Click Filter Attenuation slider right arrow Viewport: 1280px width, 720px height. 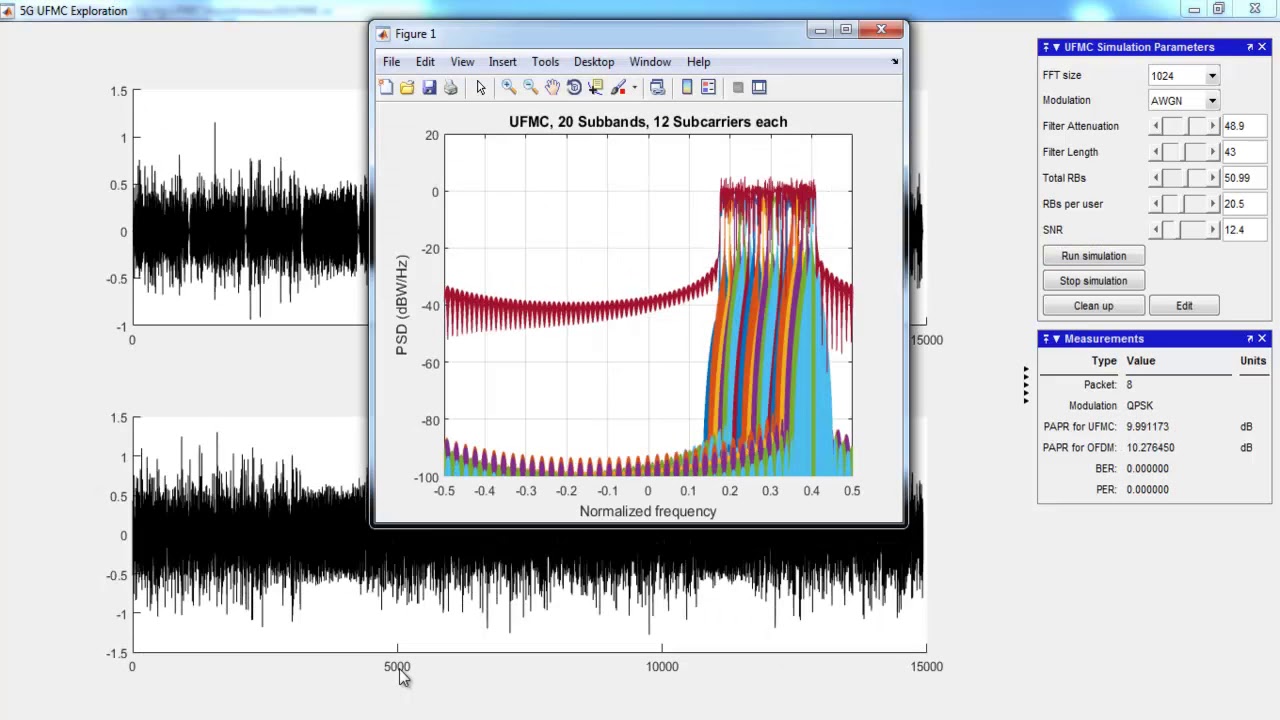click(1213, 126)
